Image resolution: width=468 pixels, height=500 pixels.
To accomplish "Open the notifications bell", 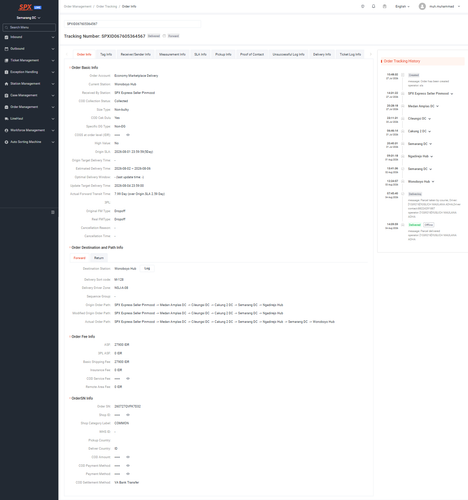I will click(374, 6).
